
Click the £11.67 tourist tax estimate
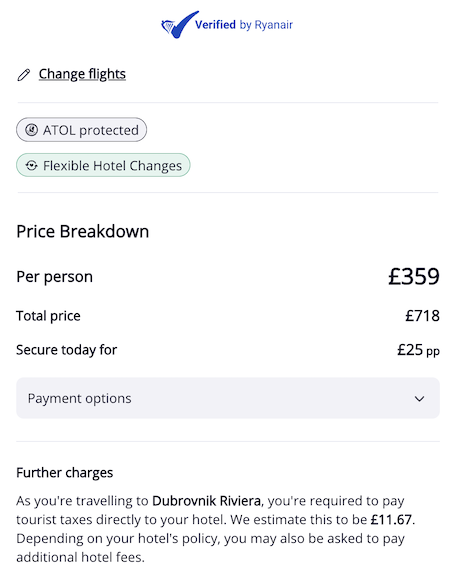[392, 520]
